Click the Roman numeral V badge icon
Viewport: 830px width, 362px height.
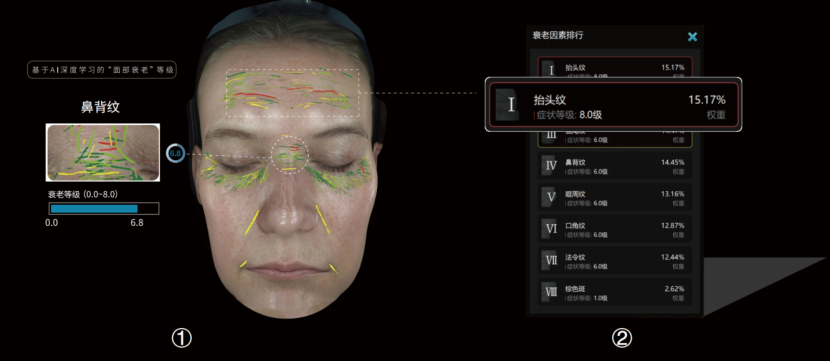pos(551,197)
